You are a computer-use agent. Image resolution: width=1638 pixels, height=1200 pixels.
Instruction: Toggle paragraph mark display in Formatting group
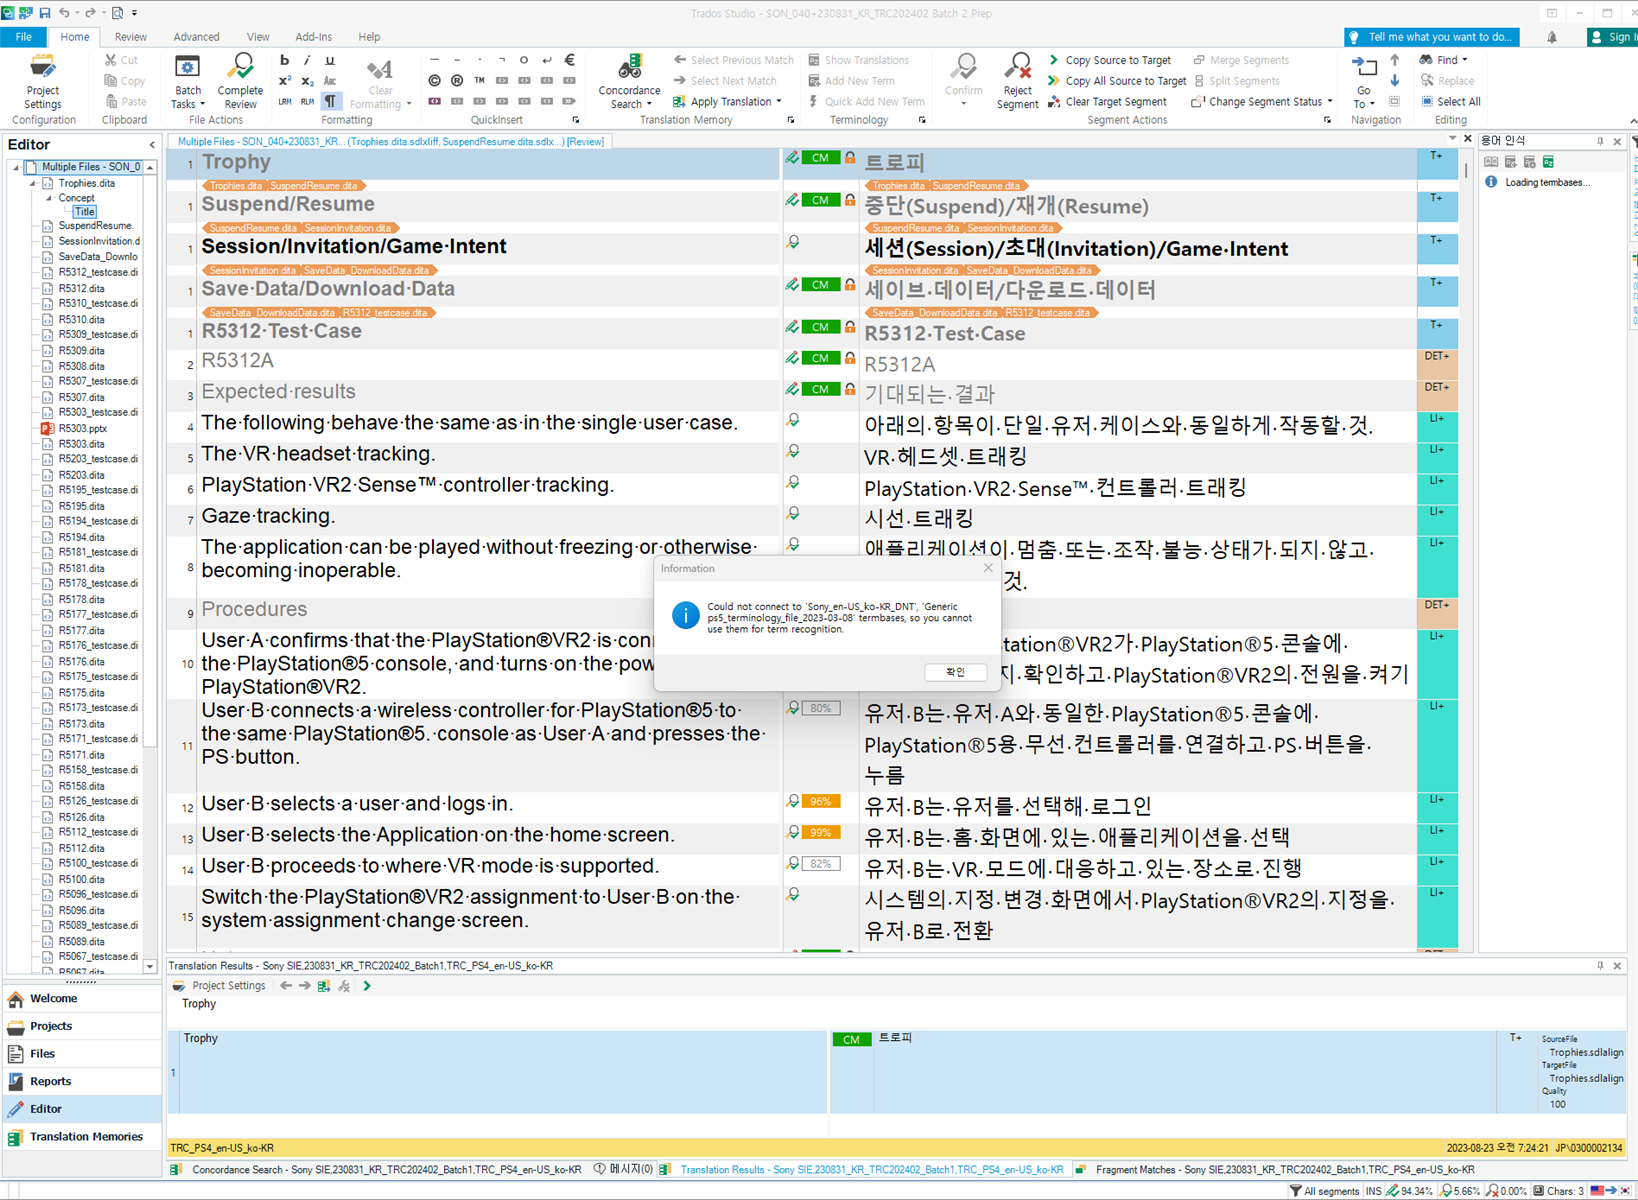331,101
